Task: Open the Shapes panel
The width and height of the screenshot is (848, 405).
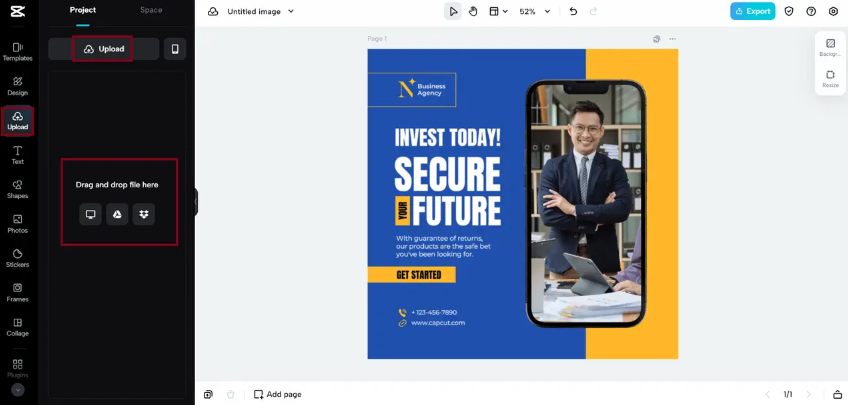Action: click(x=17, y=189)
